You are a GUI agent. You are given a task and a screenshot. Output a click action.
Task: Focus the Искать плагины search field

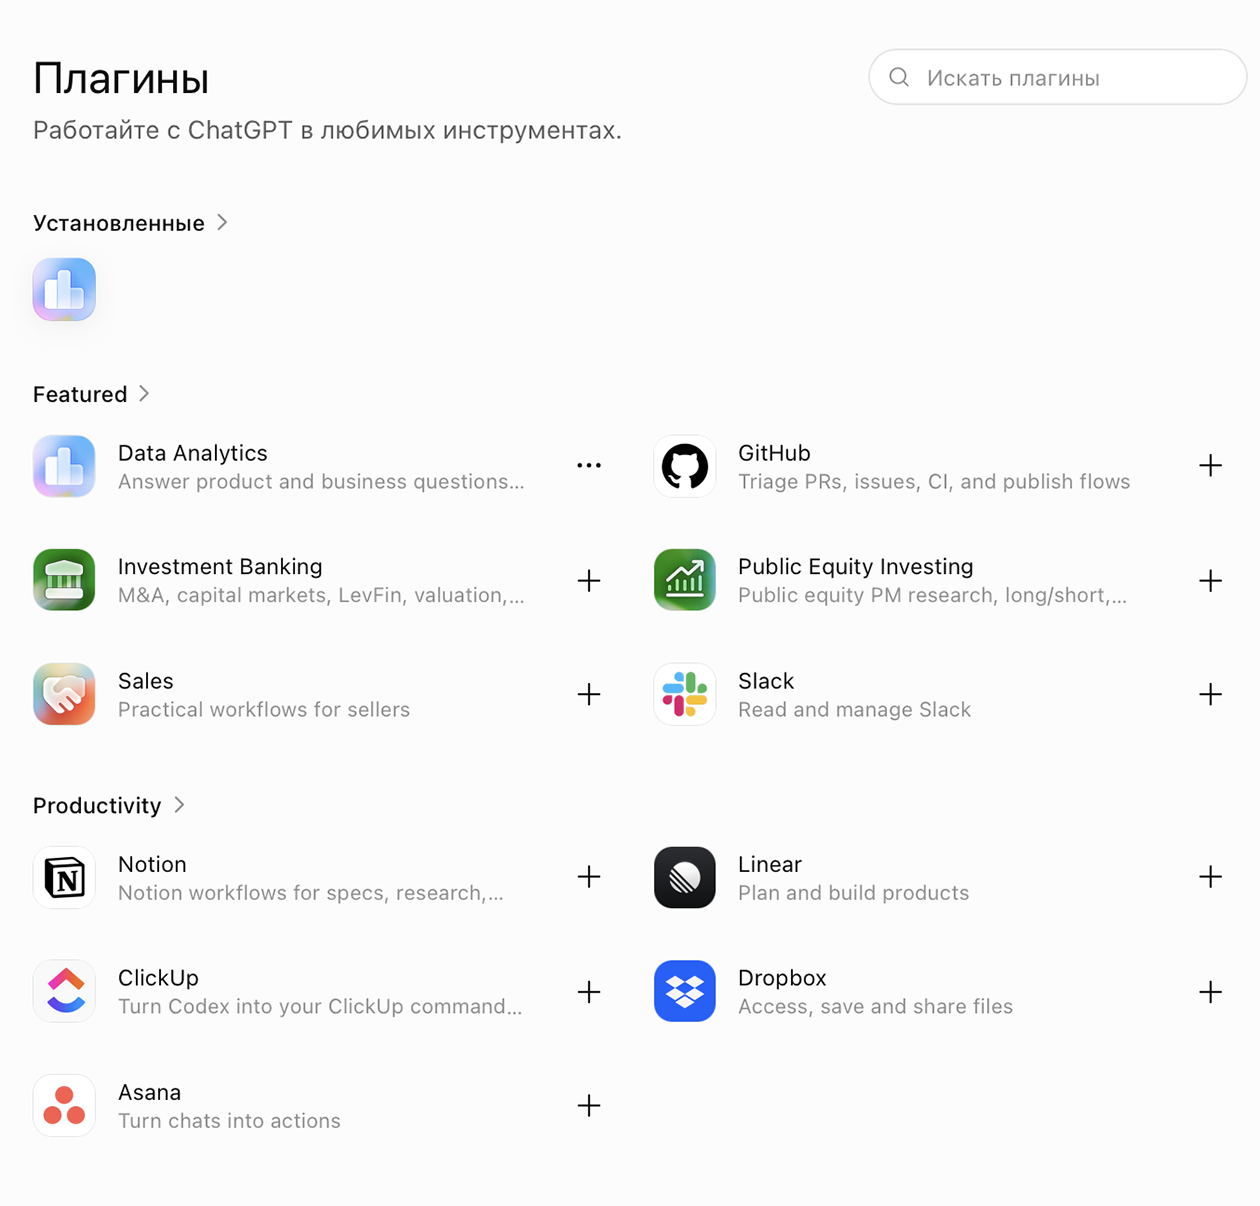pyautogui.click(x=1058, y=77)
